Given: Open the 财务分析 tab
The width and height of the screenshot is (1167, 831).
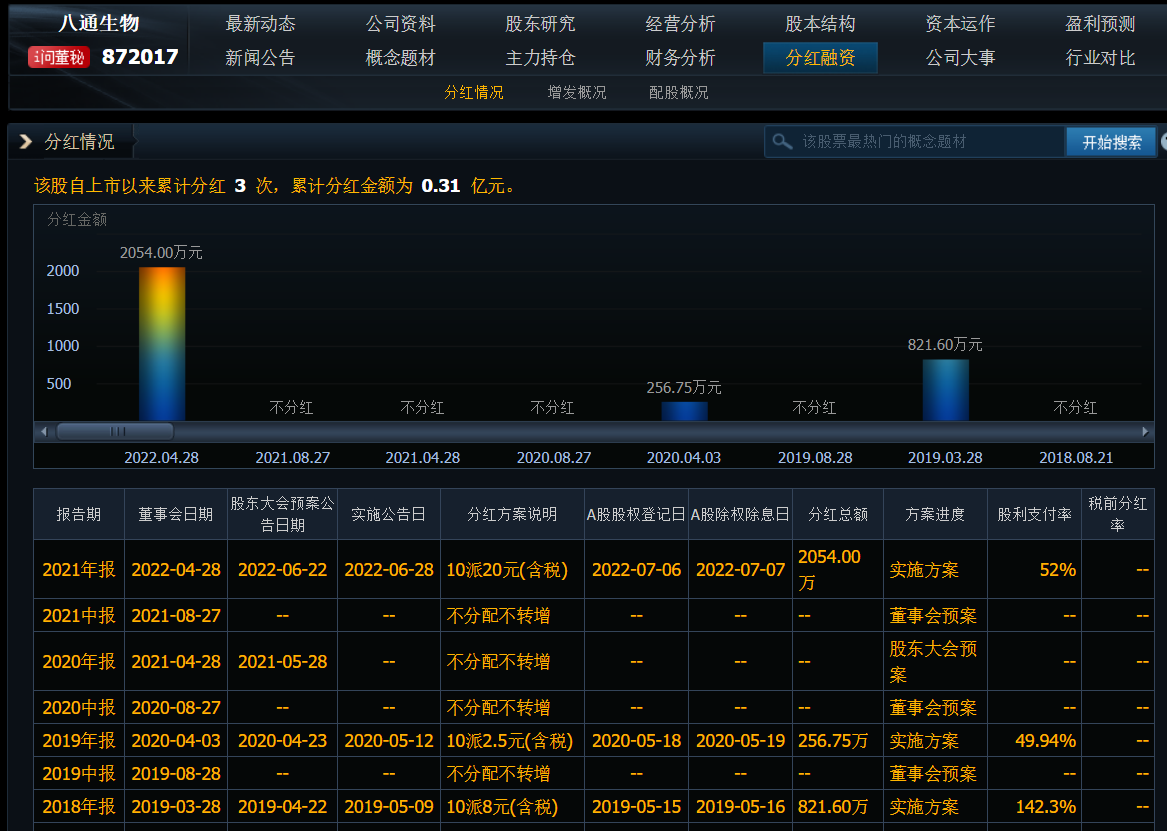Looking at the screenshot, I should click(x=680, y=57).
